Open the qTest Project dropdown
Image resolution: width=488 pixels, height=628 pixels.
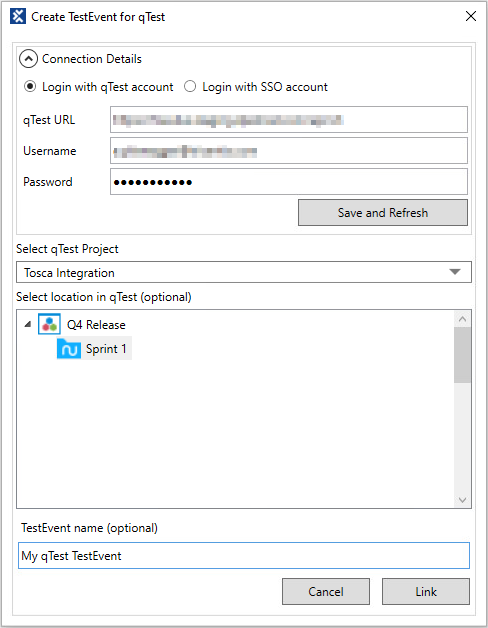[244, 272]
